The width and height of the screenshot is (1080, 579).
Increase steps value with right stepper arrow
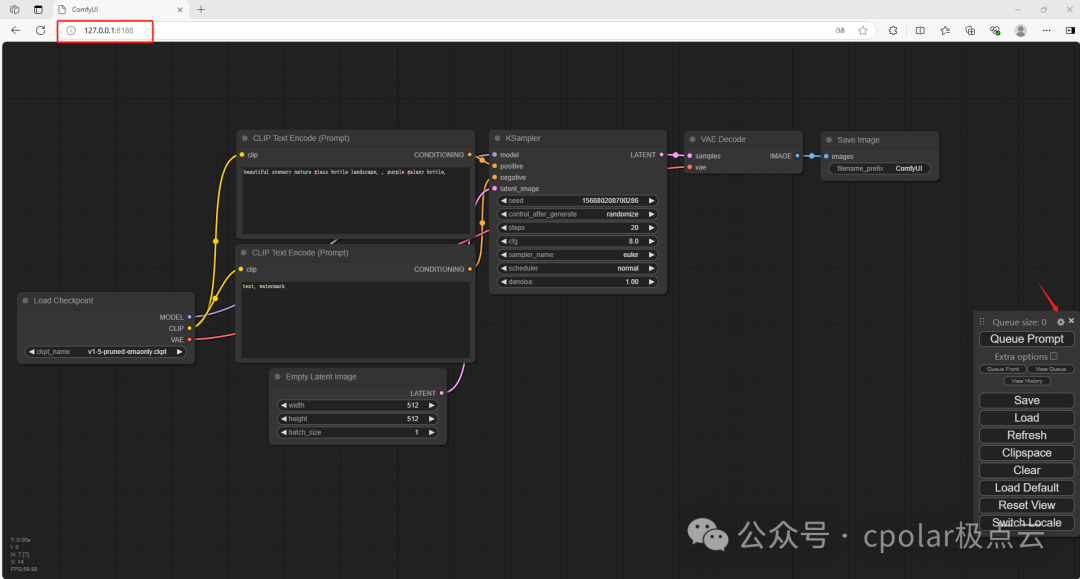coord(651,227)
